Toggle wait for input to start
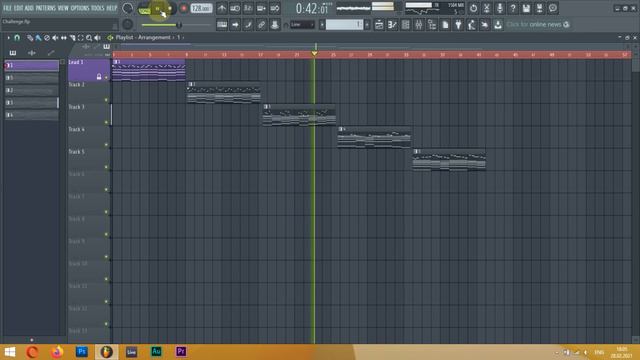The height and width of the screenshot is (360, 640). pyautogui.click(x=235, y=8)
